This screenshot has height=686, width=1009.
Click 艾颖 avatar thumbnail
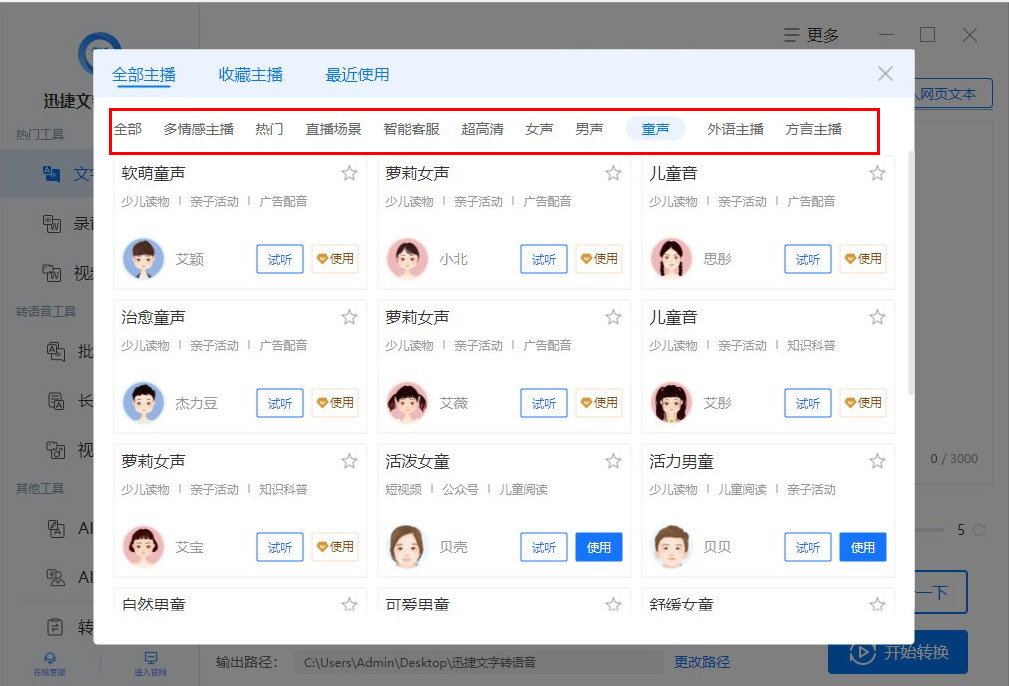tap(143, 259)
